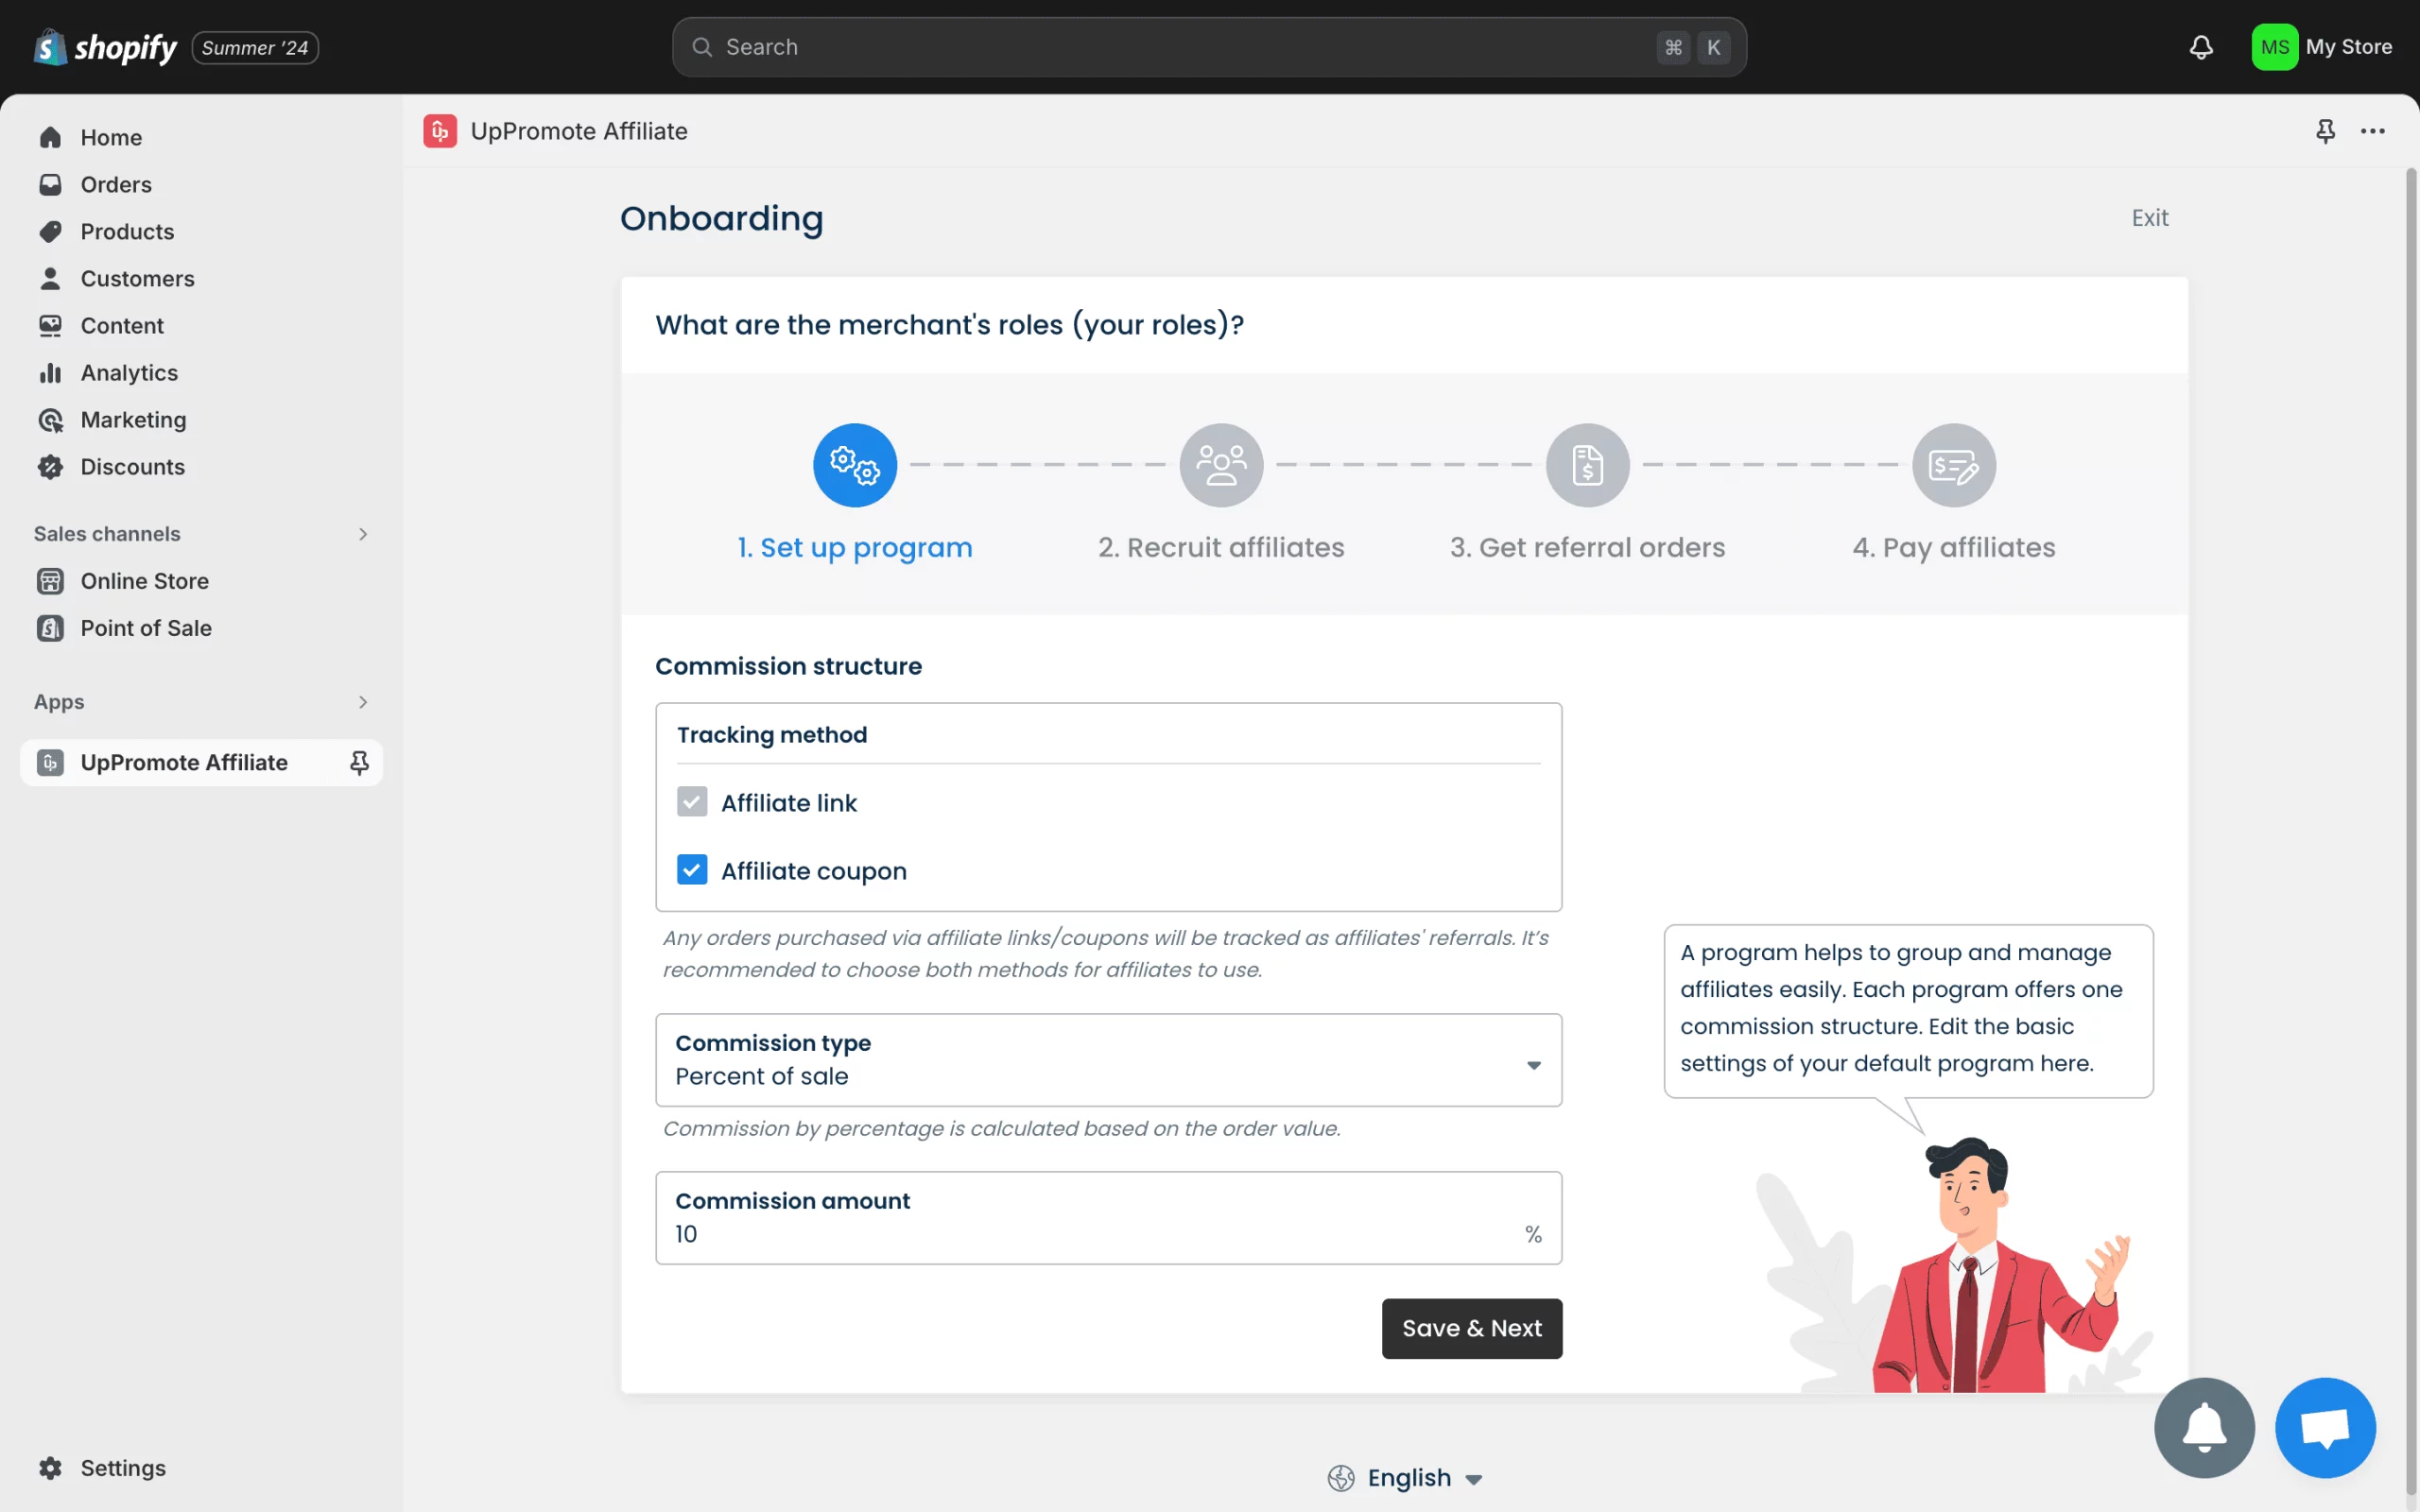Select the Marketing menu item

[132, 420]
